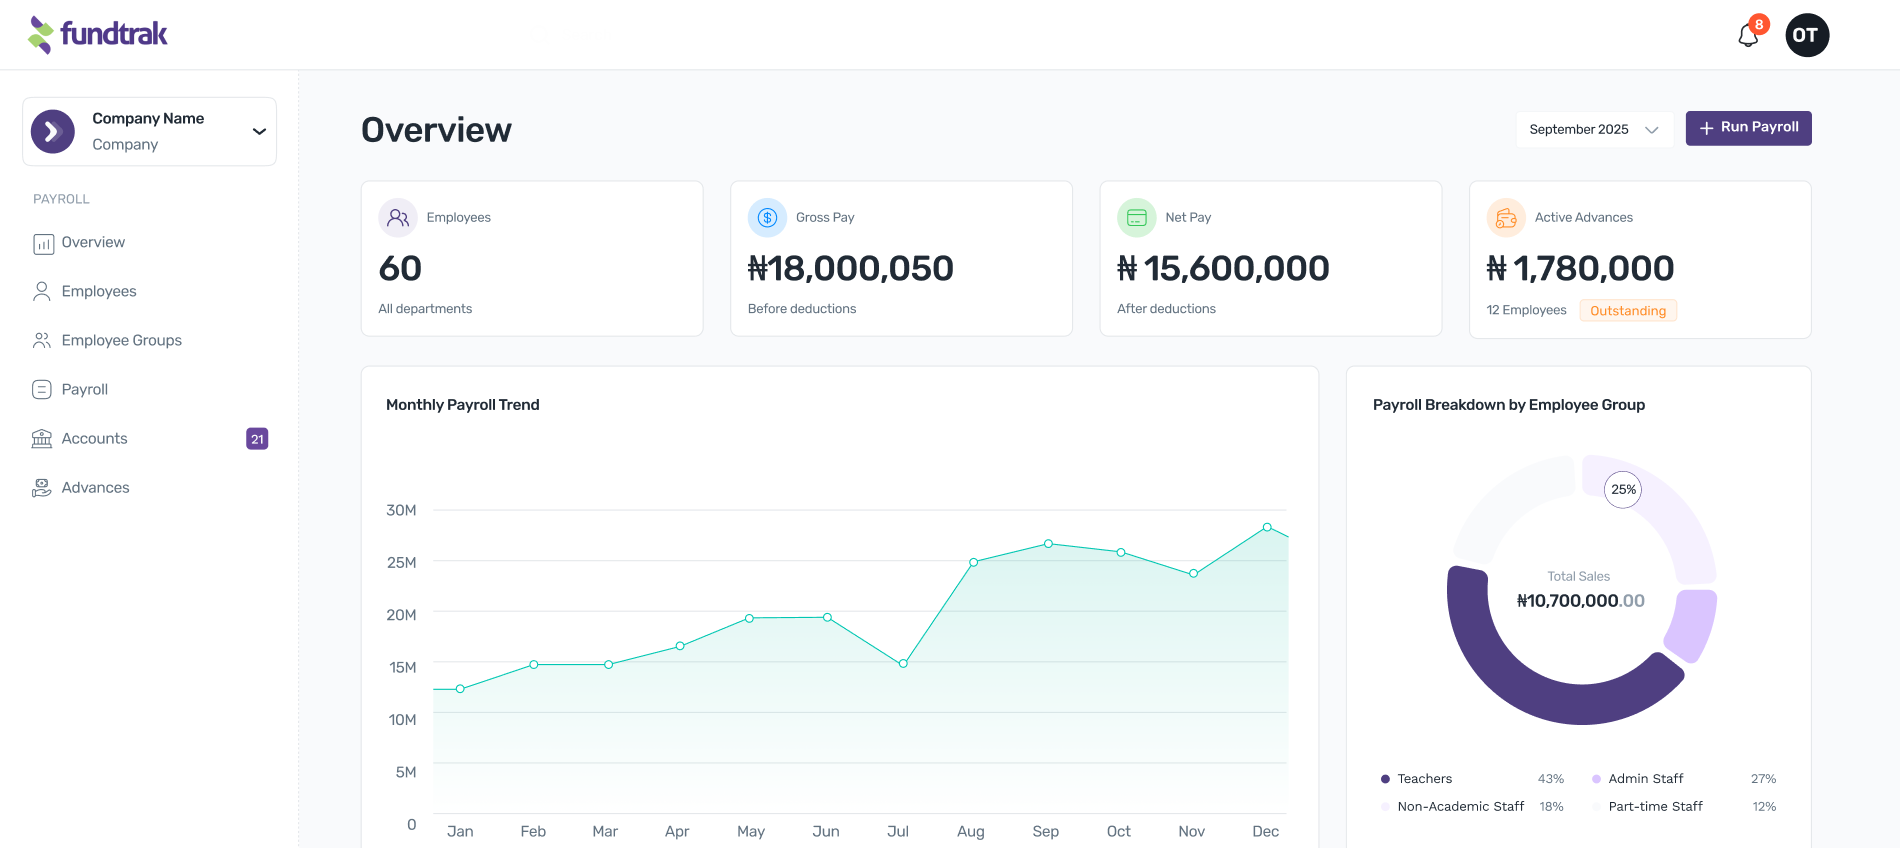Open the notifications bell
This screenshot has width=1900, height=848.
click(1748, 36)
